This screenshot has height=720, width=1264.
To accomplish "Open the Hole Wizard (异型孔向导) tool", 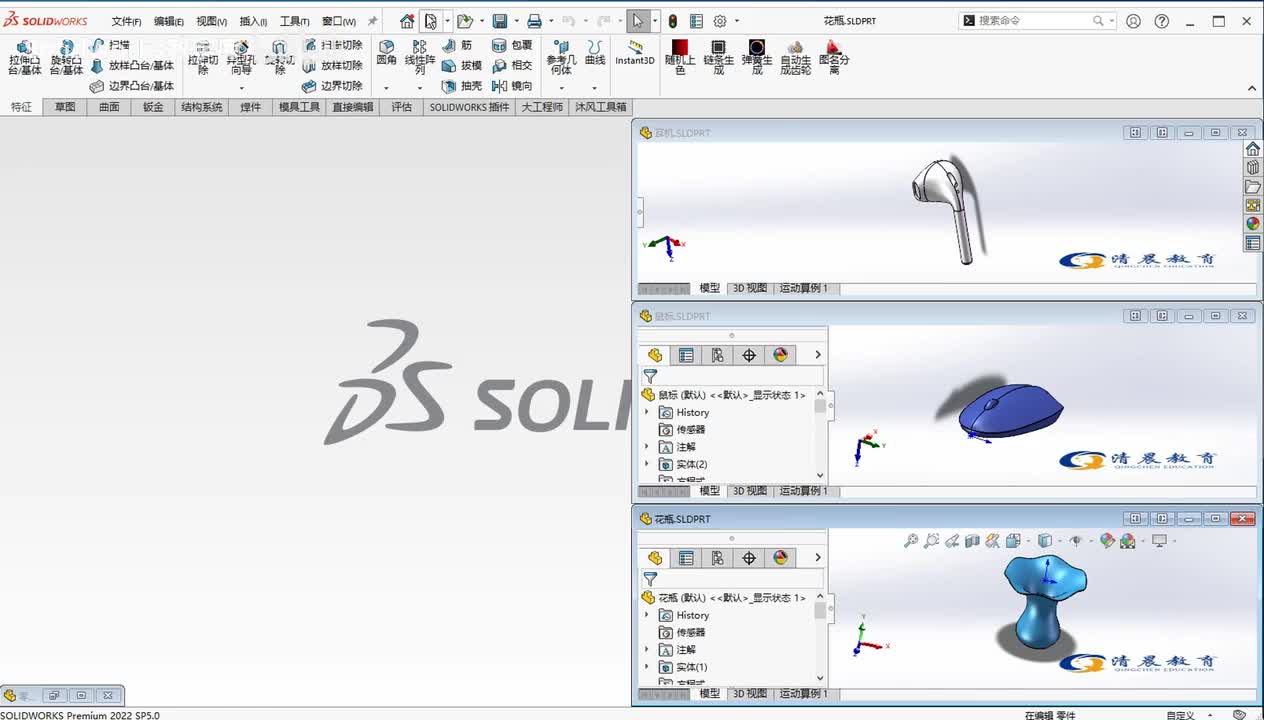I will [x=241, y=58].
